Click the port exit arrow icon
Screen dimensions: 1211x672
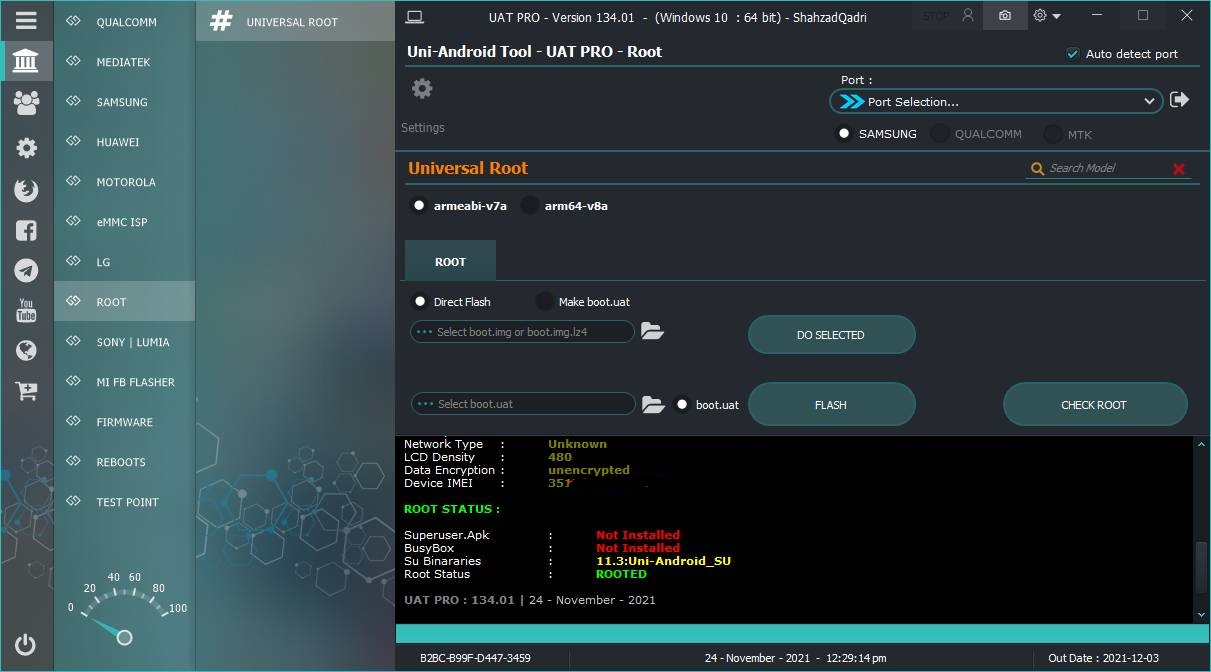pyautogui.click(x=1179, y=100)
